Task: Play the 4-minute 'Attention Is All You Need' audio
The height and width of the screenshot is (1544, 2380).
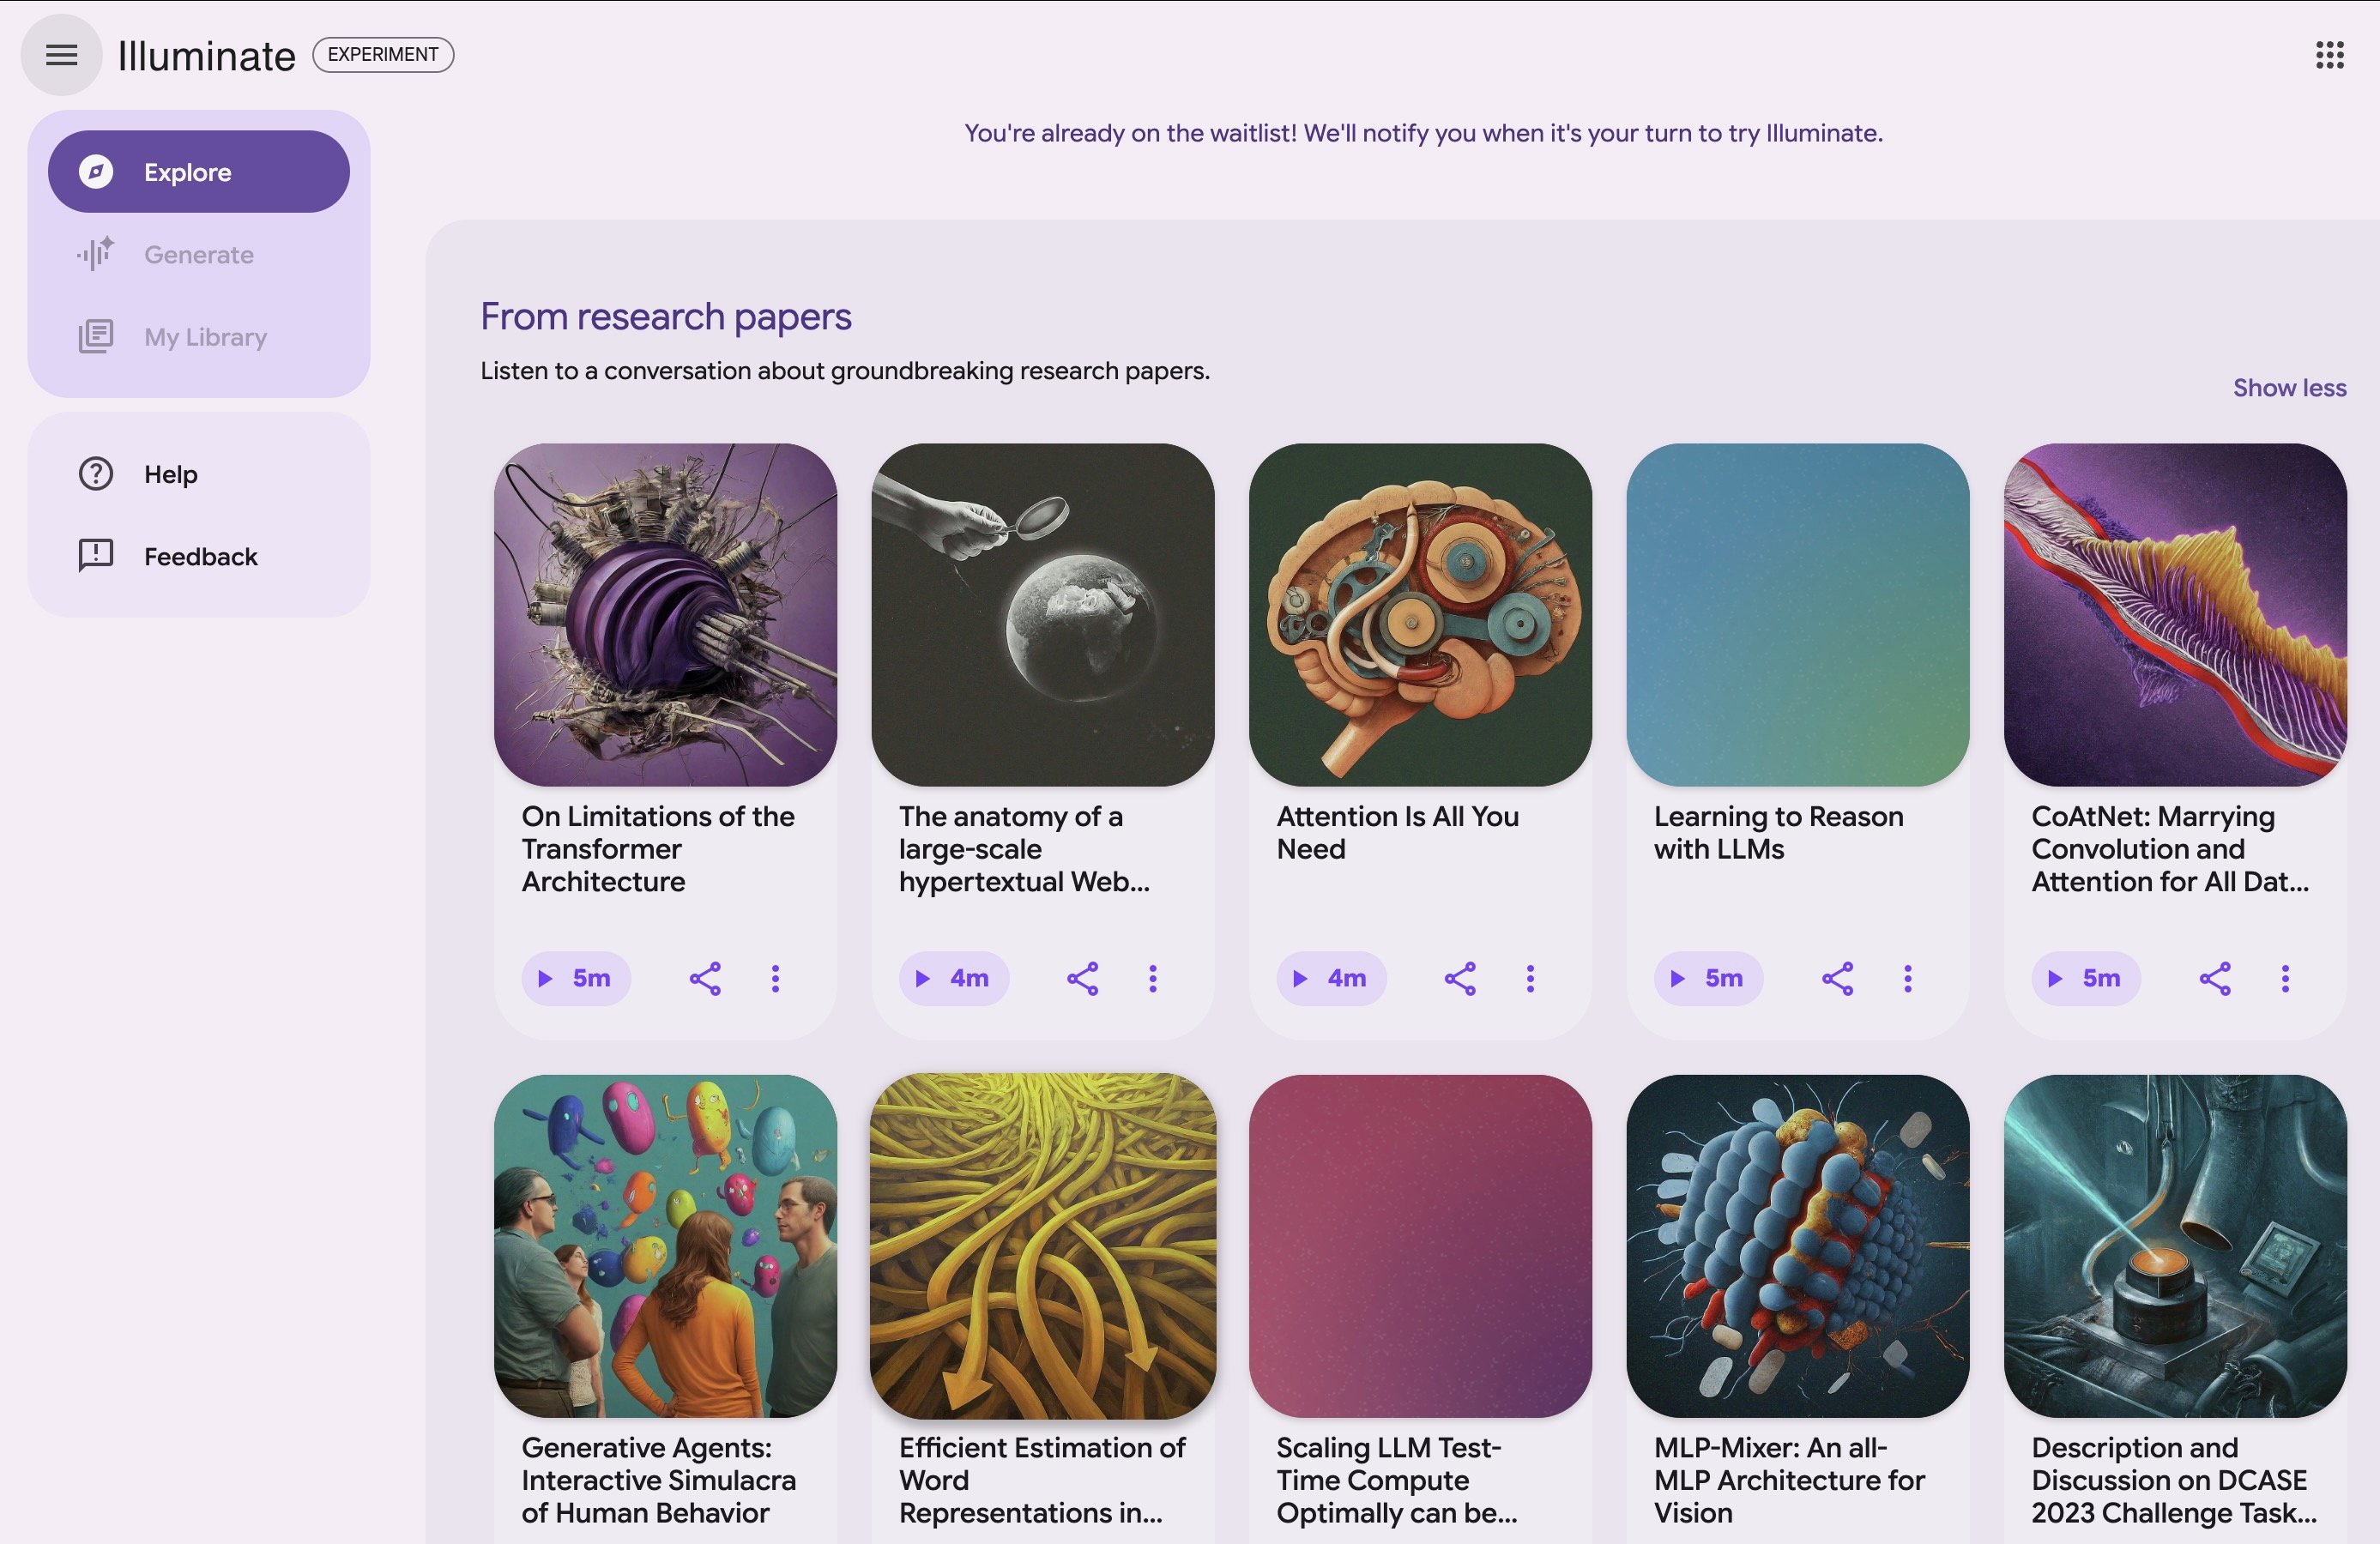Action: tap(1332, 979)
